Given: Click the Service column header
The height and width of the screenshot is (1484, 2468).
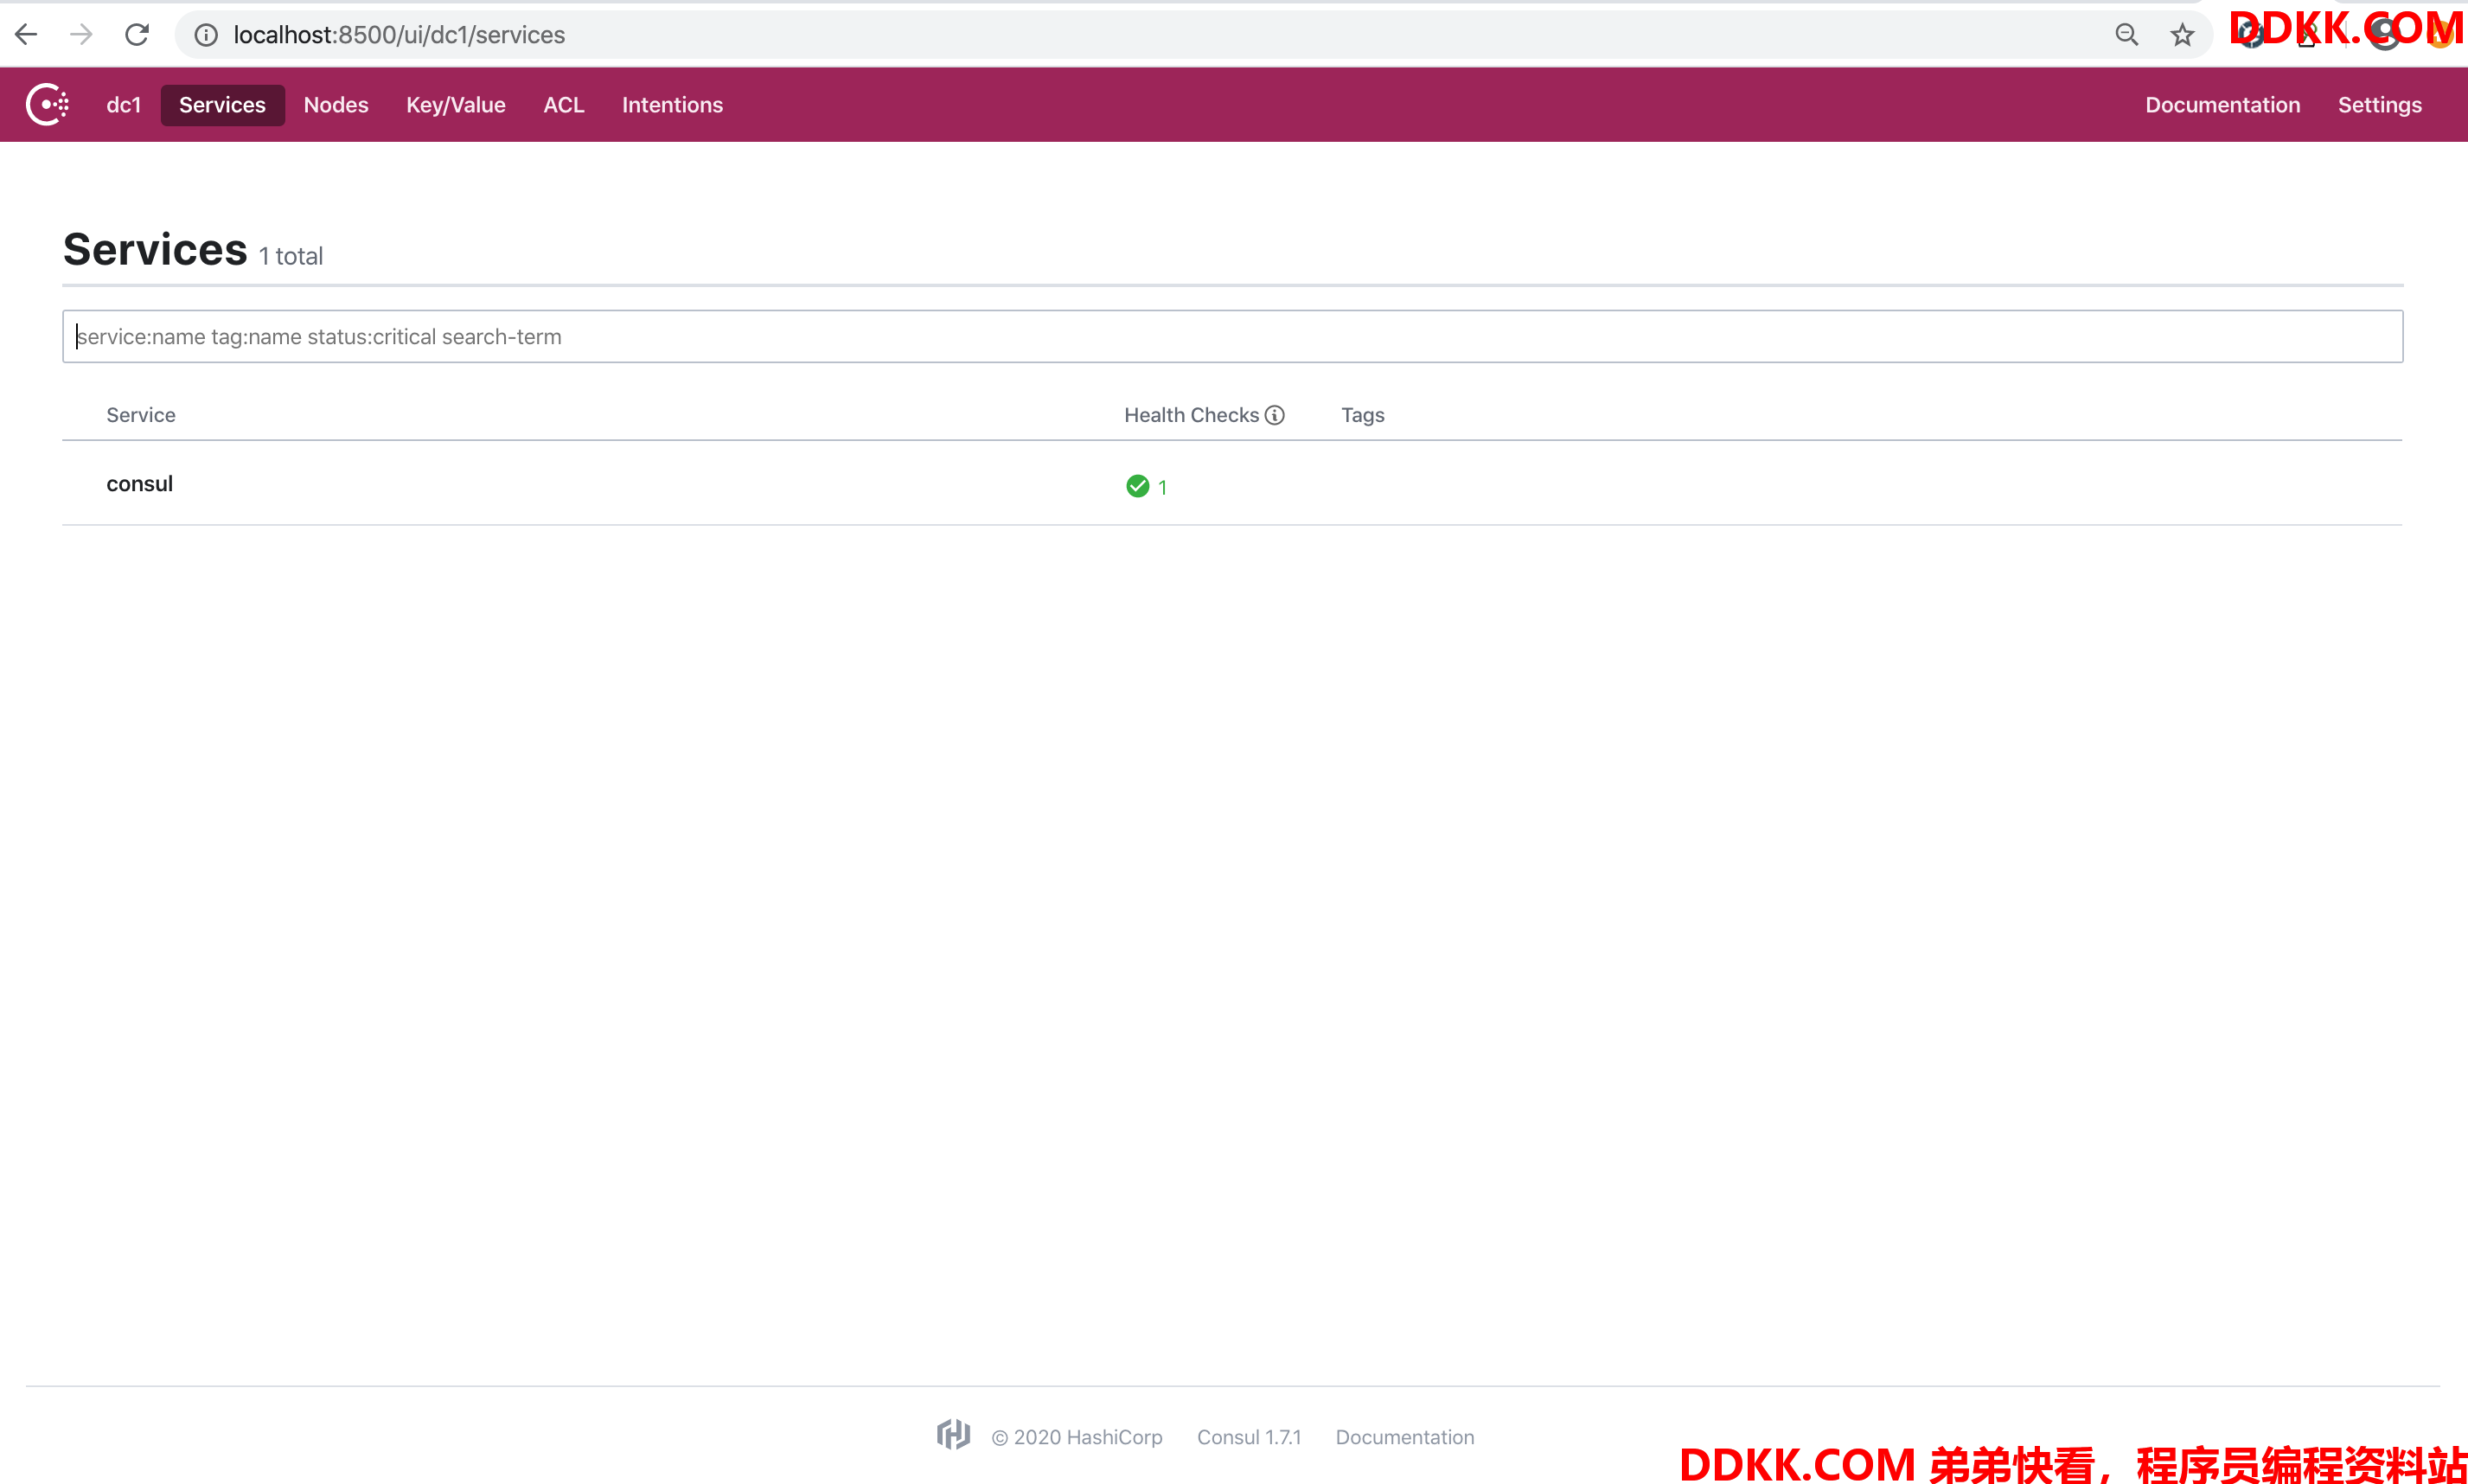Looking at the screenshot, I should [x=141, y=415].
